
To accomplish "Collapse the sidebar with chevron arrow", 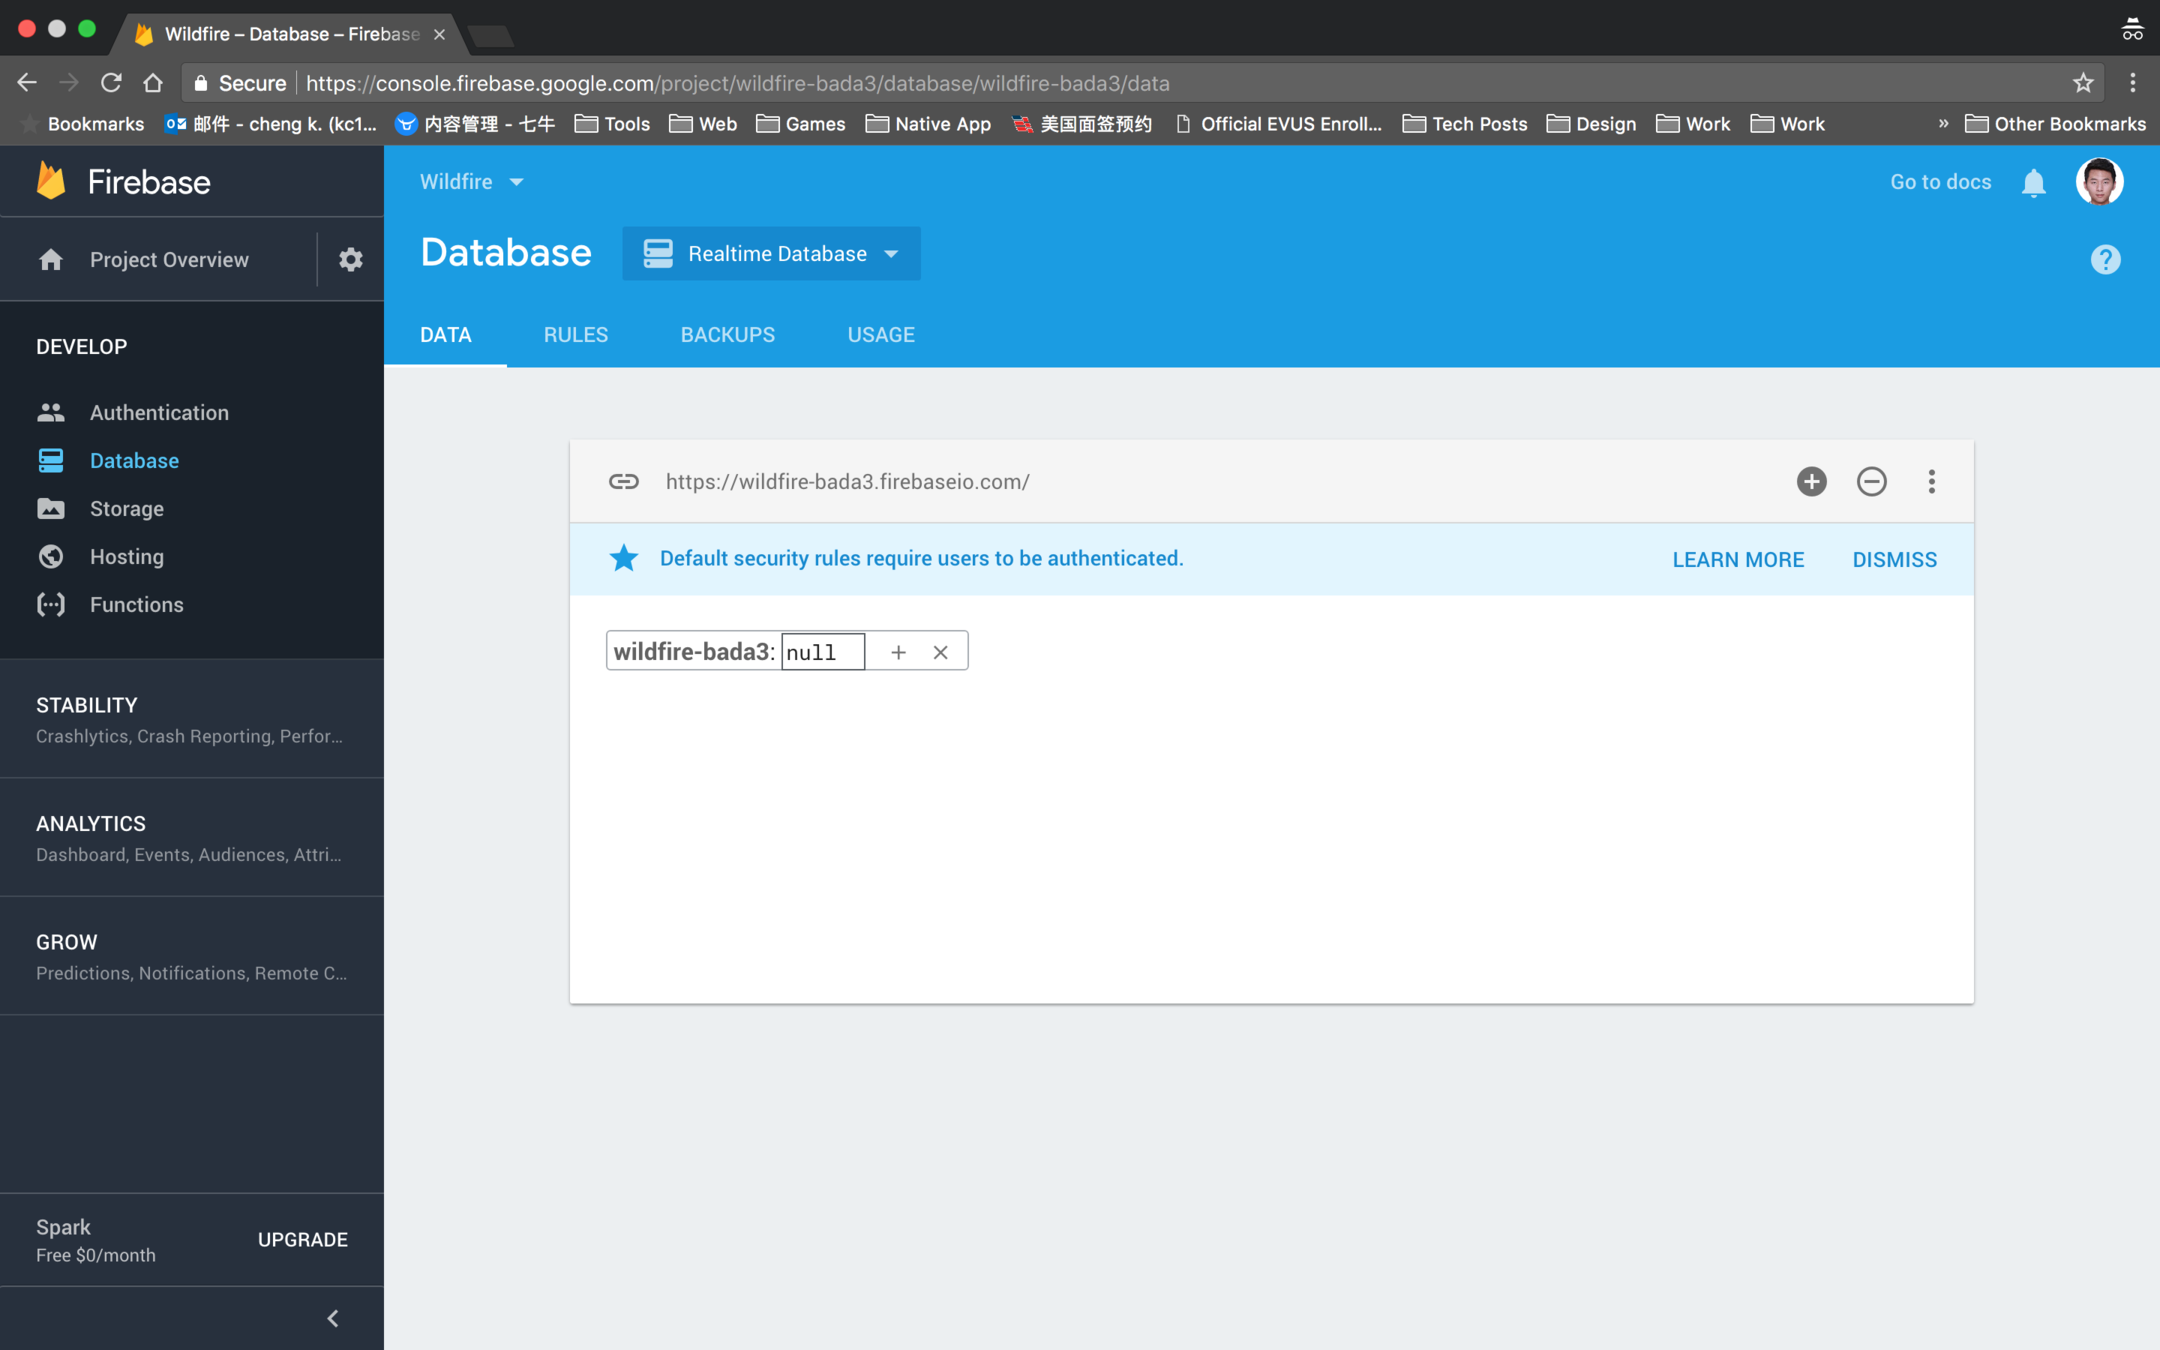I will tap(333, 1318).
